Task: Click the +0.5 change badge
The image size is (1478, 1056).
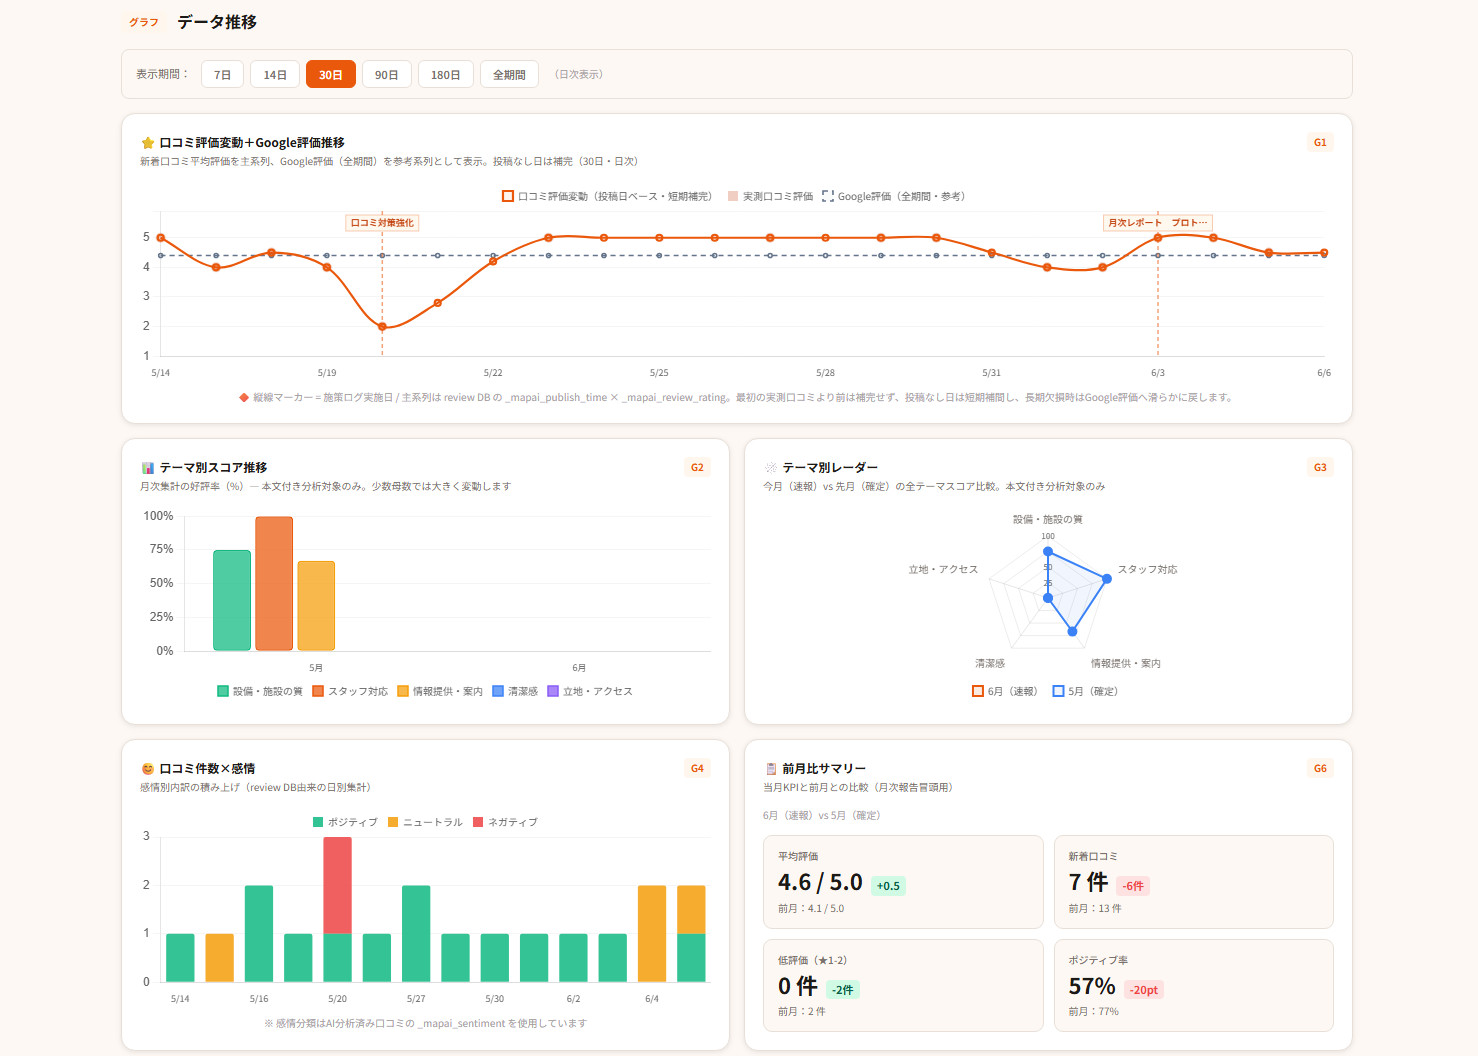Action: (888, 886)
